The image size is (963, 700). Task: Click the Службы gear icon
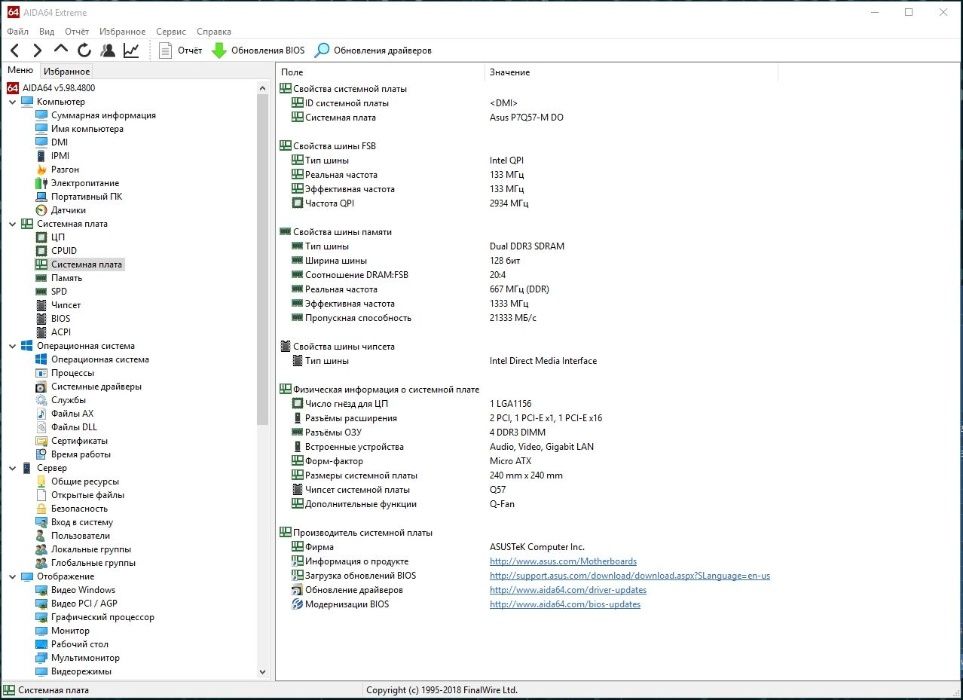pyautogui.click(x=41, y=400)
